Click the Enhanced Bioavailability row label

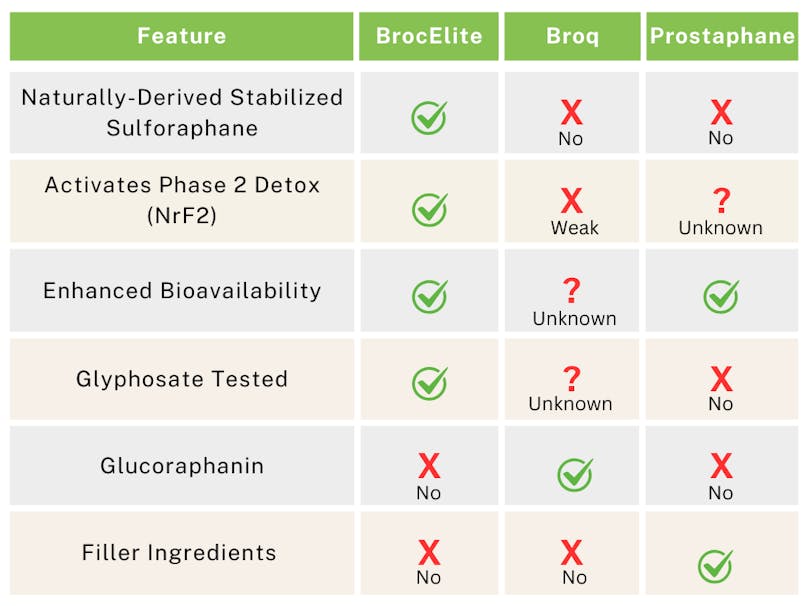coord(182,291)
